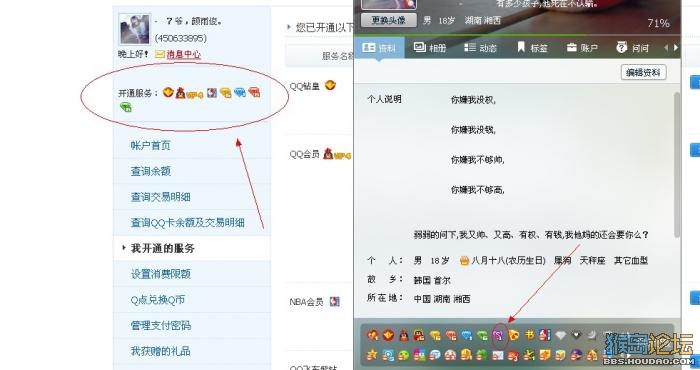Click the 韩国 首尔 hometown text
Screen dimensions: 700x370
click(x=432, y=280)
